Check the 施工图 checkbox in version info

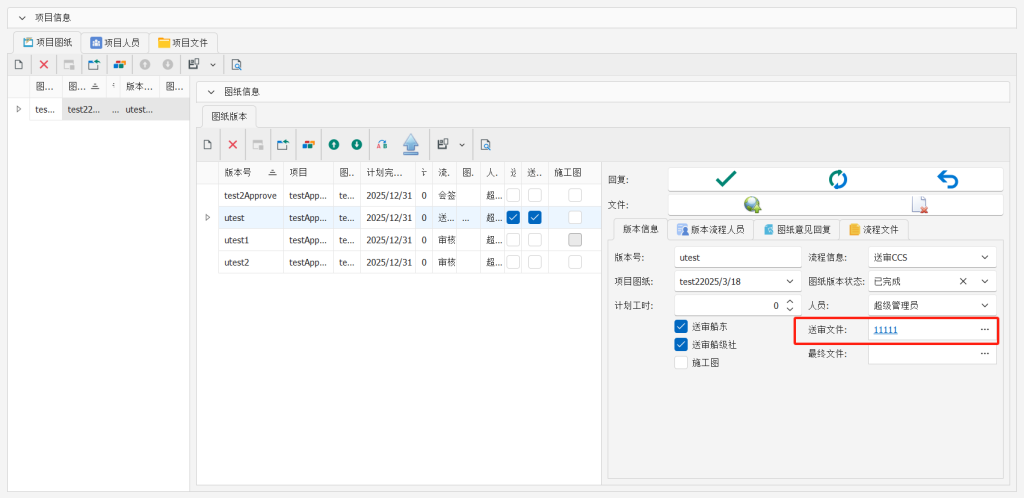point(681,362)
